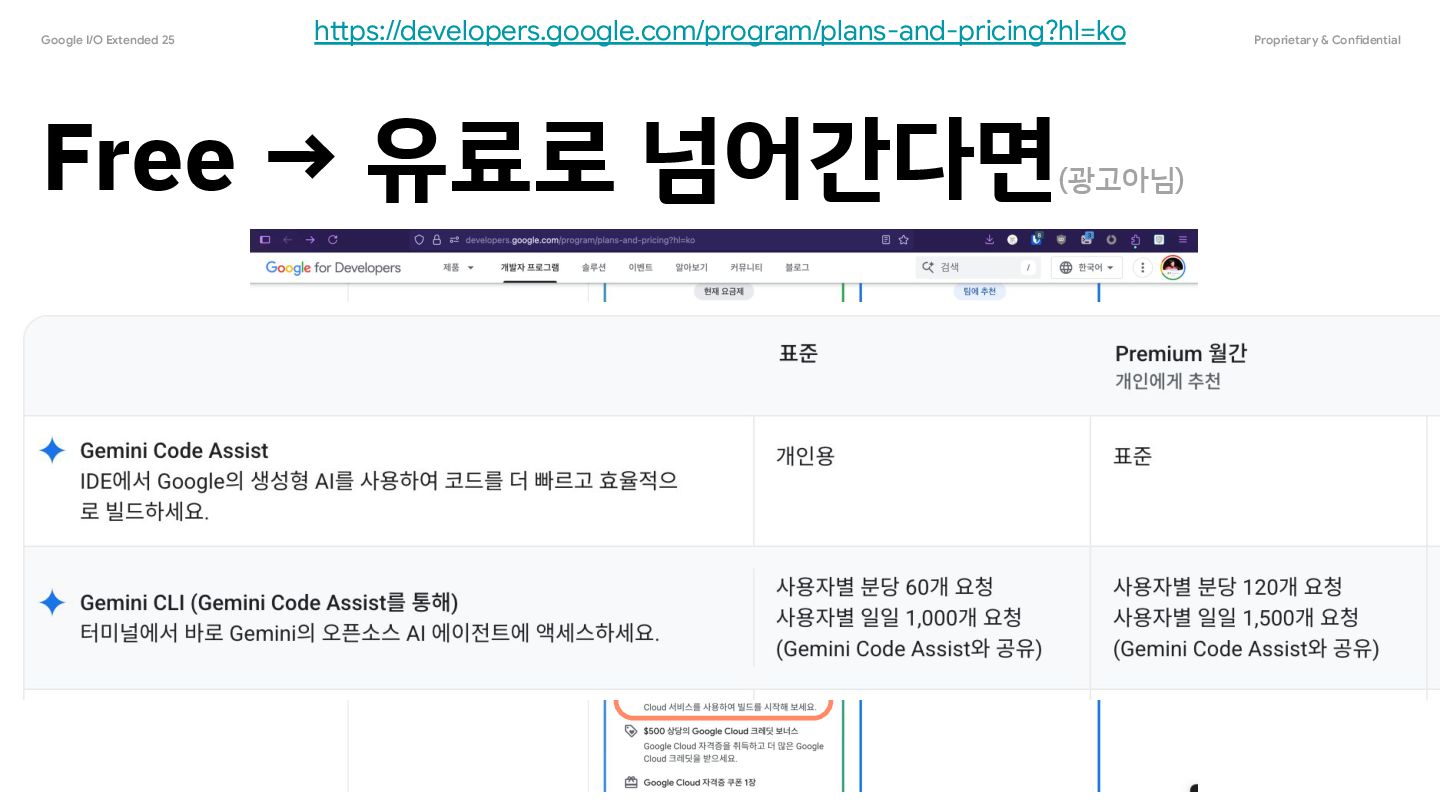The width and height of the screenshot is (1440, 810).
Task: Click the 검색 search field
Action: tap(978, 268)
